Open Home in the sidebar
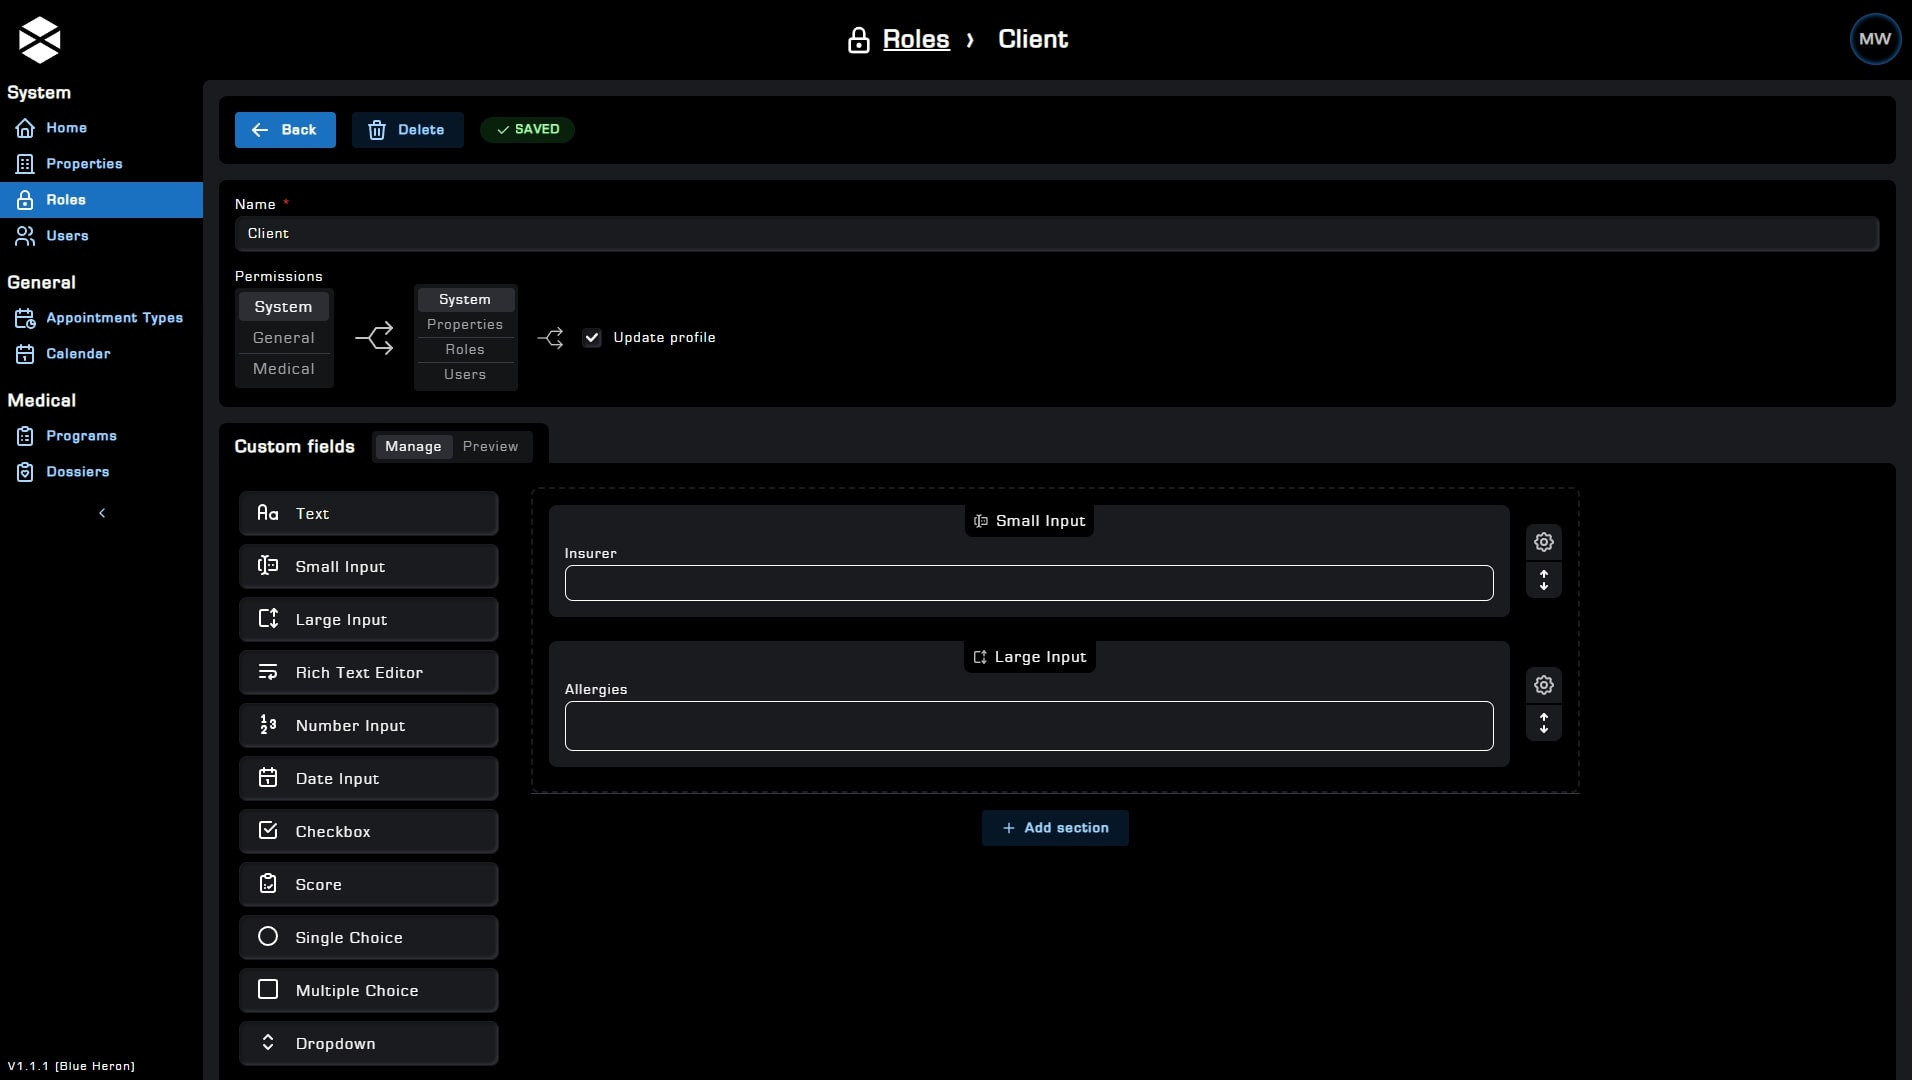The height and width of the screenshot is (1080, 1912). (x=101, y=128)
